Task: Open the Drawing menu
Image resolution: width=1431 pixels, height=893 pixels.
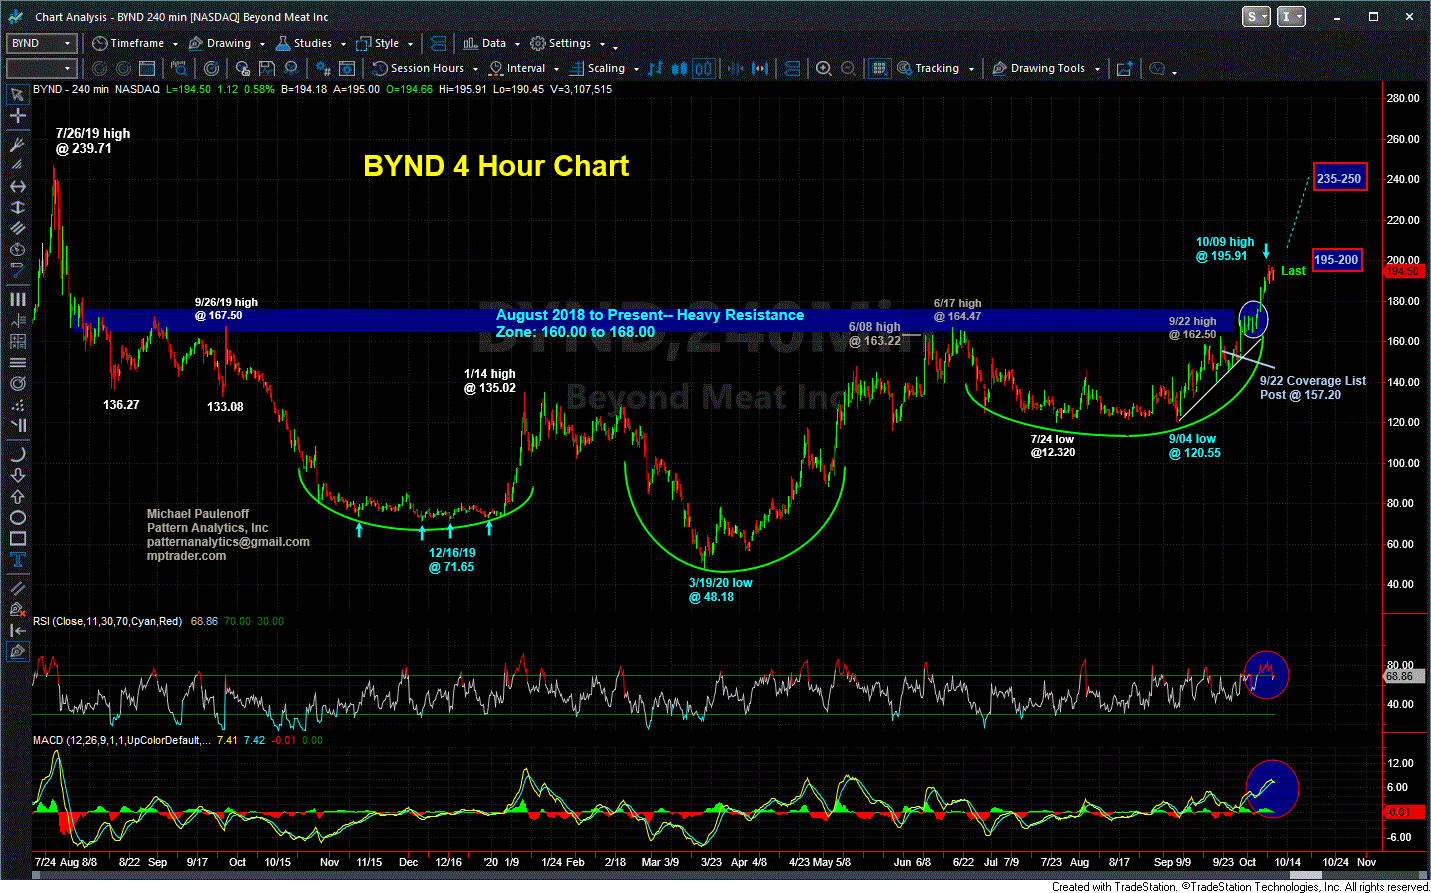Action: (x=227, y=43)
